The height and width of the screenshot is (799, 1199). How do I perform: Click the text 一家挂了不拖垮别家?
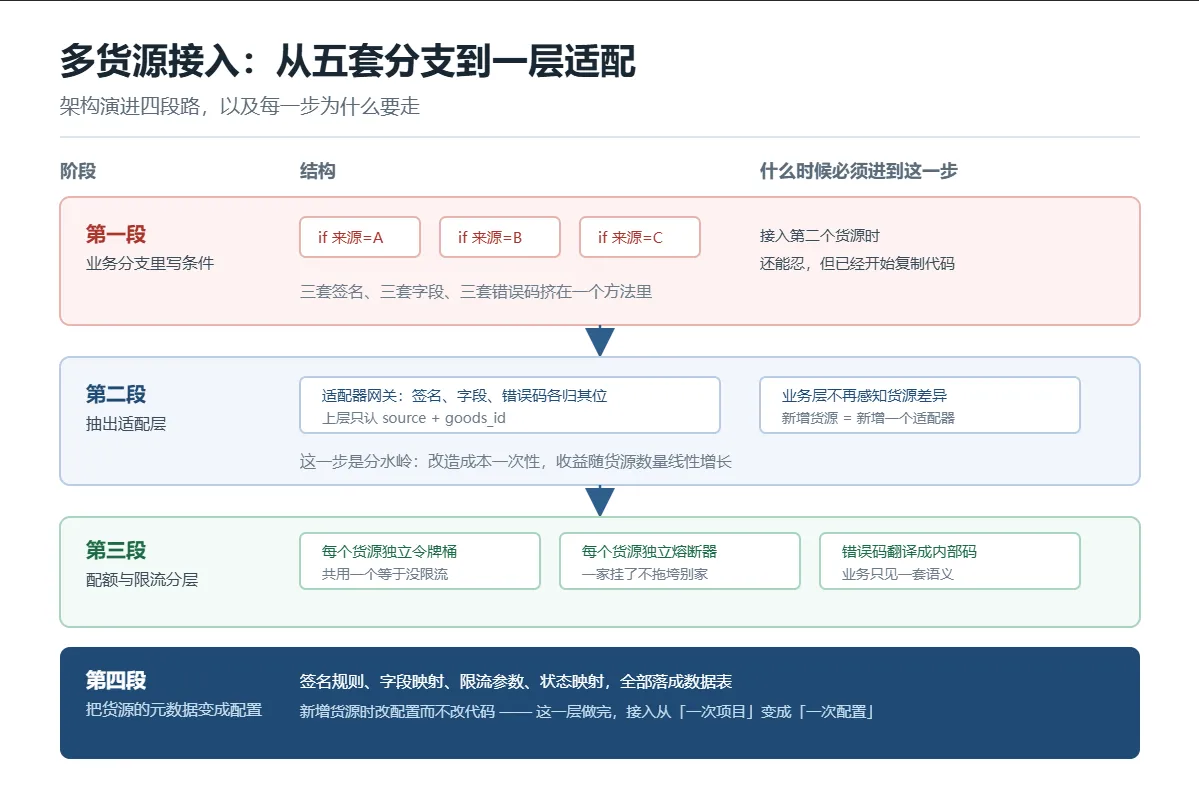(x=645, y=574)
